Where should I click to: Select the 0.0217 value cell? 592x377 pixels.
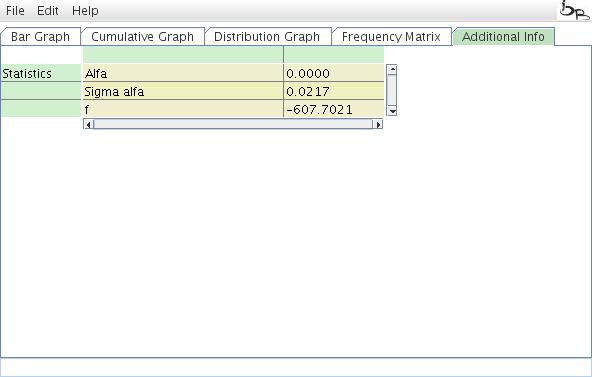click(334, 91)
